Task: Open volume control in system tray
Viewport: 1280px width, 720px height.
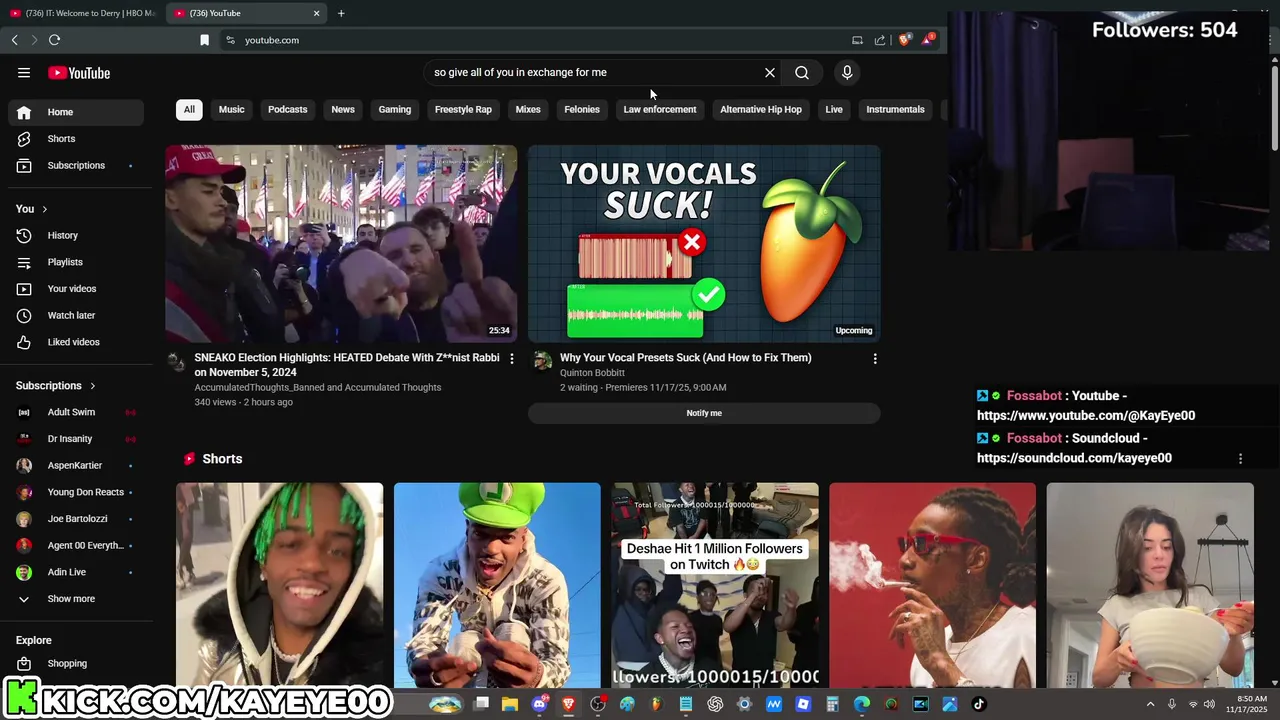Action: pyautogui.click(x=1210, y=704)
